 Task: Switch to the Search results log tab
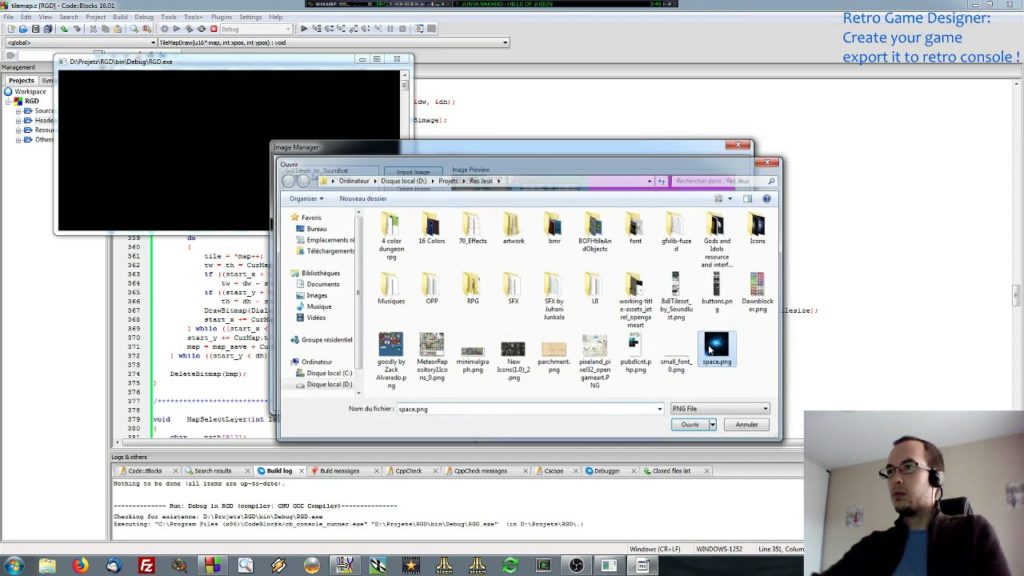213,471
